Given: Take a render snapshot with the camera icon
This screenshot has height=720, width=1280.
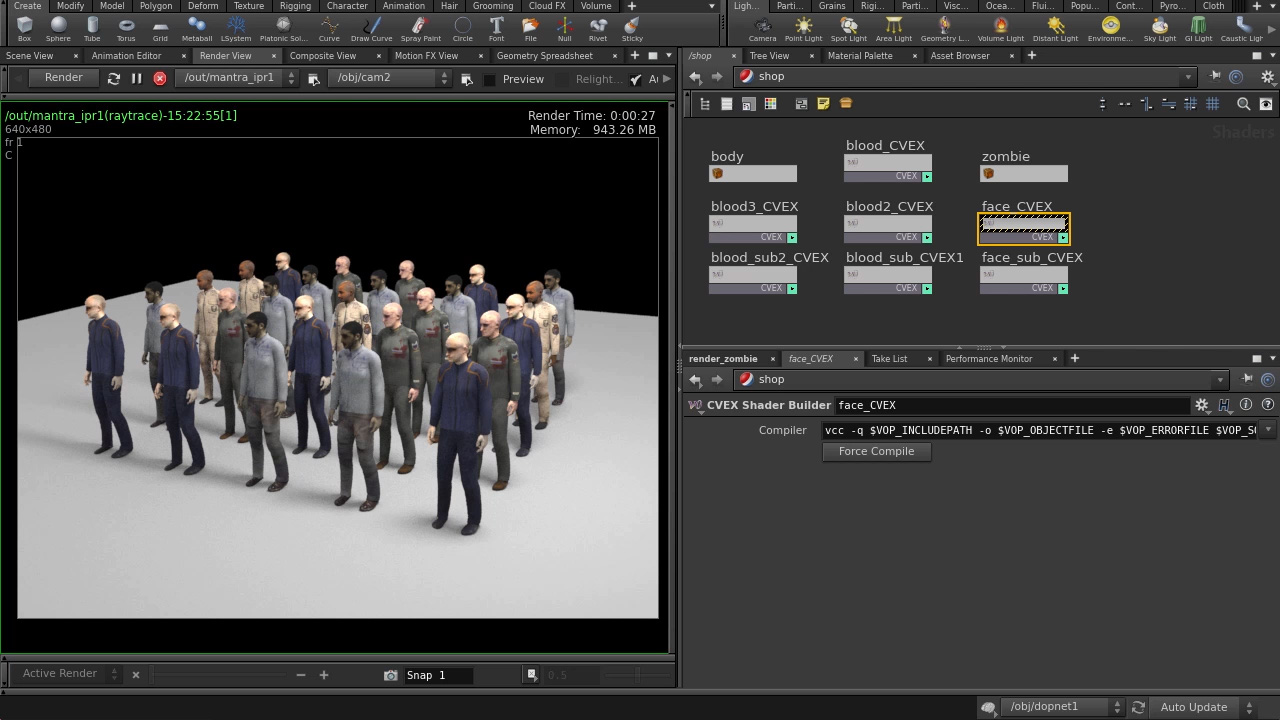Looking at the screenshot, I should (391, 675).
